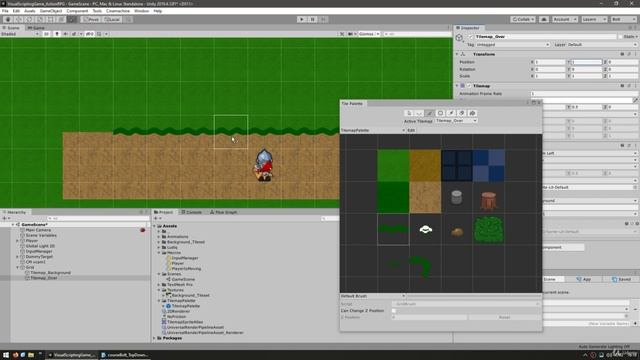The width and height of the screenshot is (640, 360).
Task: Click the cloud services icon
Action: point(544,19)
